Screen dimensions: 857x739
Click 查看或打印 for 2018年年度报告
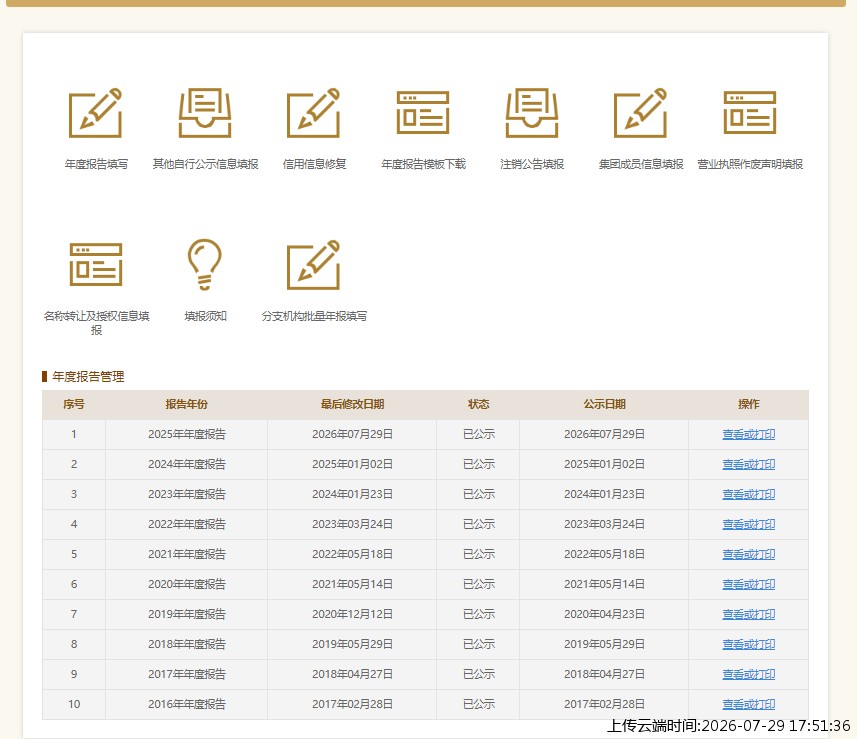[x=748, y=645]
